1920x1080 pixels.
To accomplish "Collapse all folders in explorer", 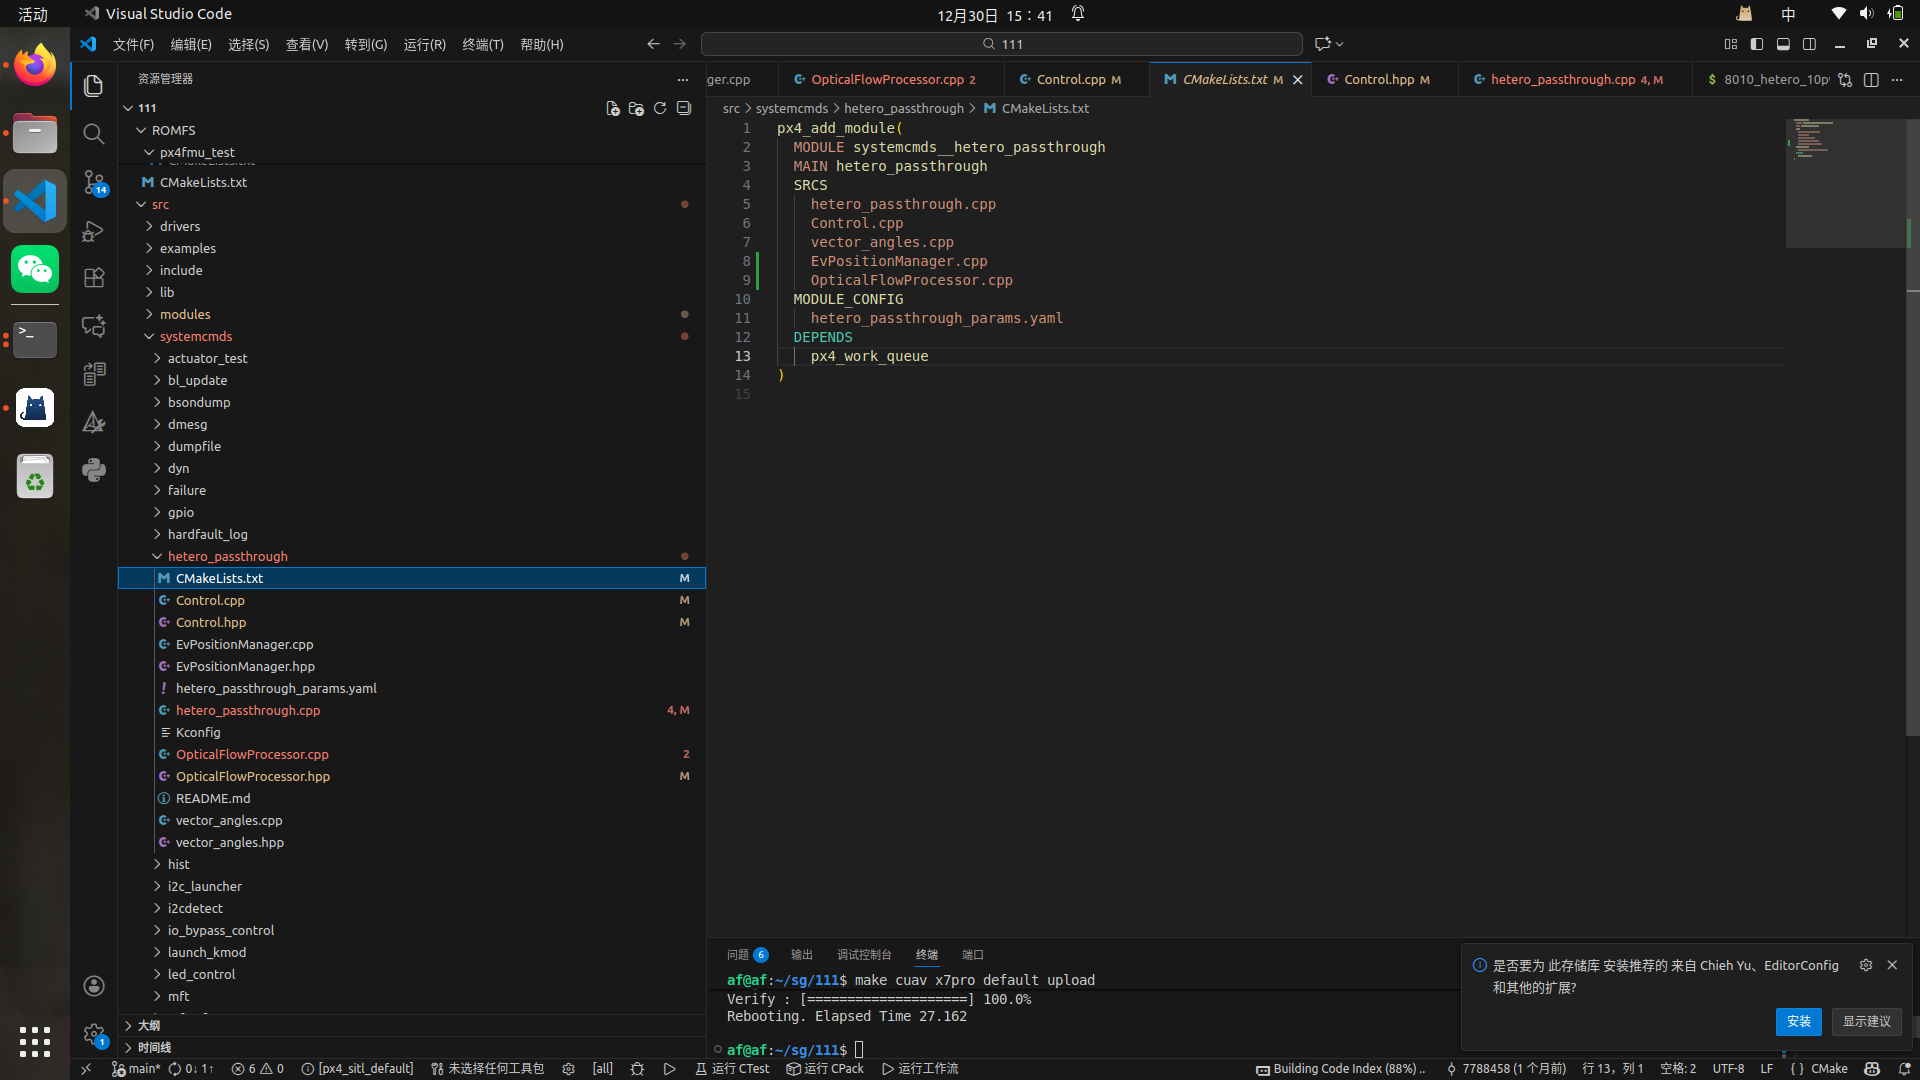I will click(x=684, y=108).
